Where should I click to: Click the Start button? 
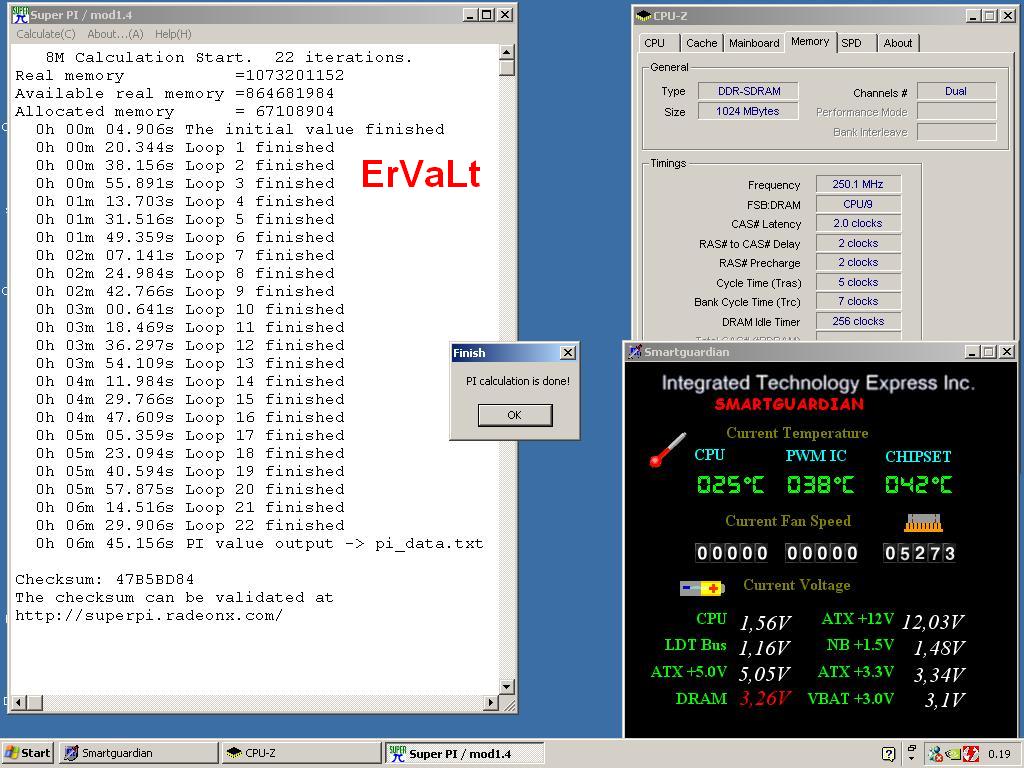(28, 753)
